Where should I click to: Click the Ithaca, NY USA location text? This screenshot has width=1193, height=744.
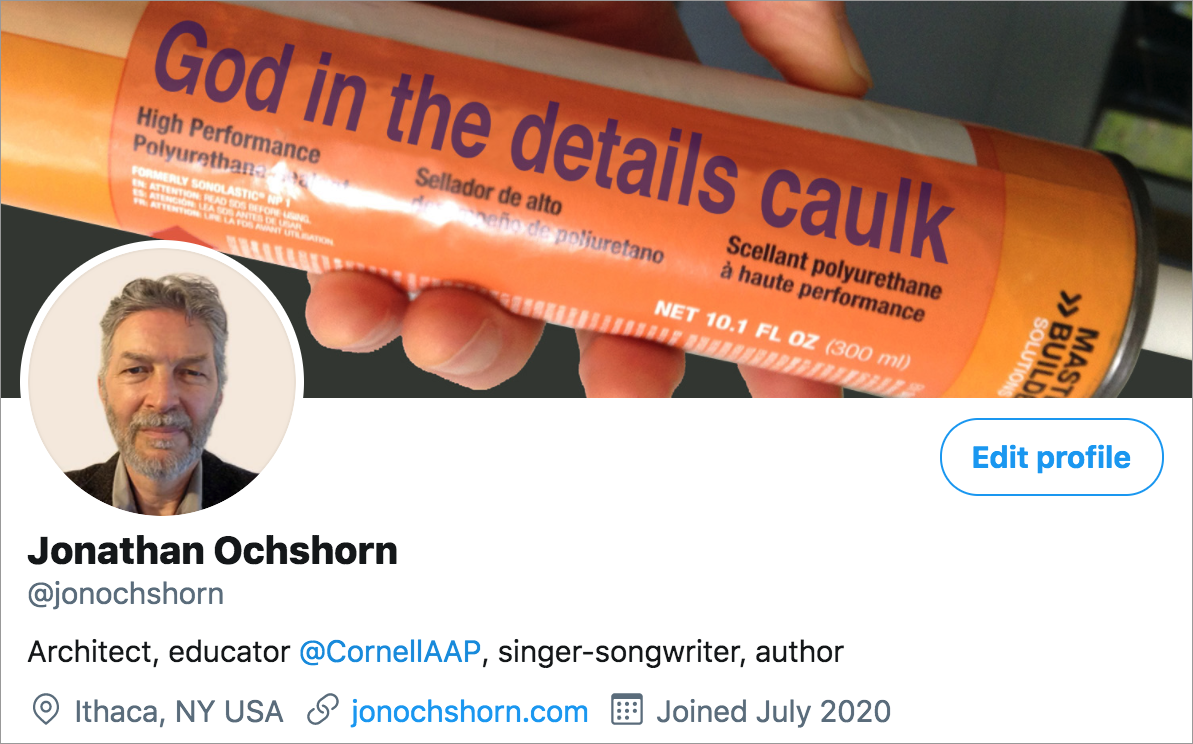point(179,712)
